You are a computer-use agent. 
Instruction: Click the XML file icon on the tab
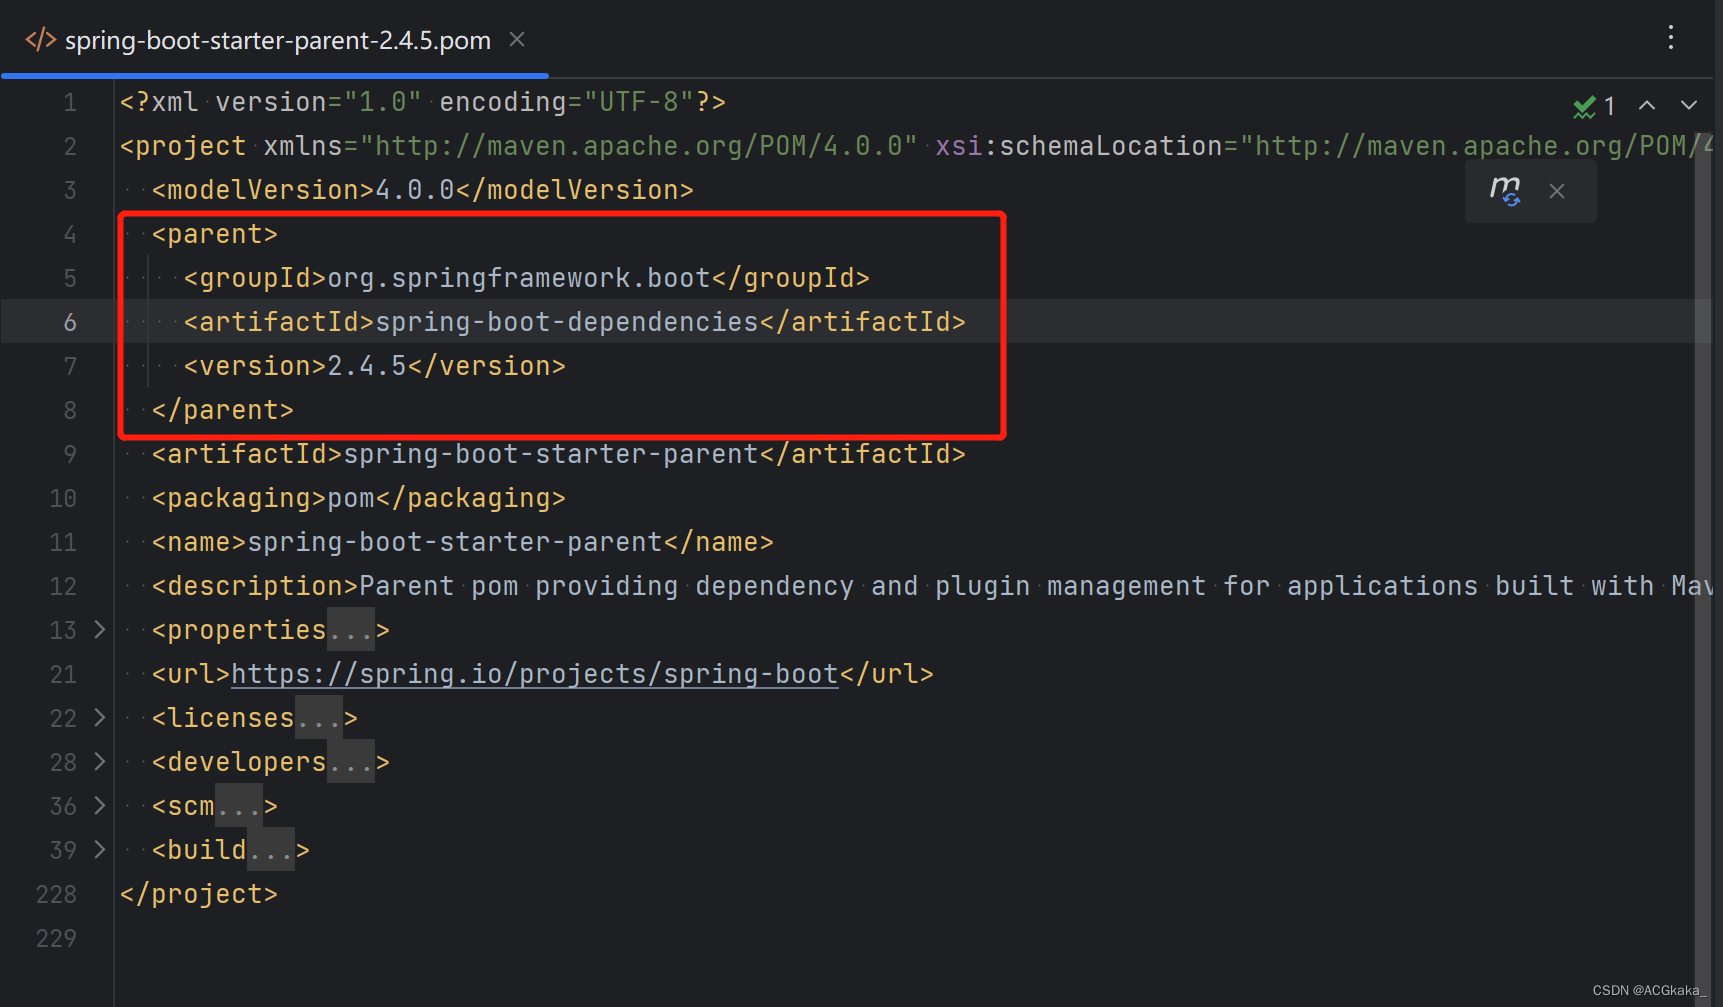(40, 40)
